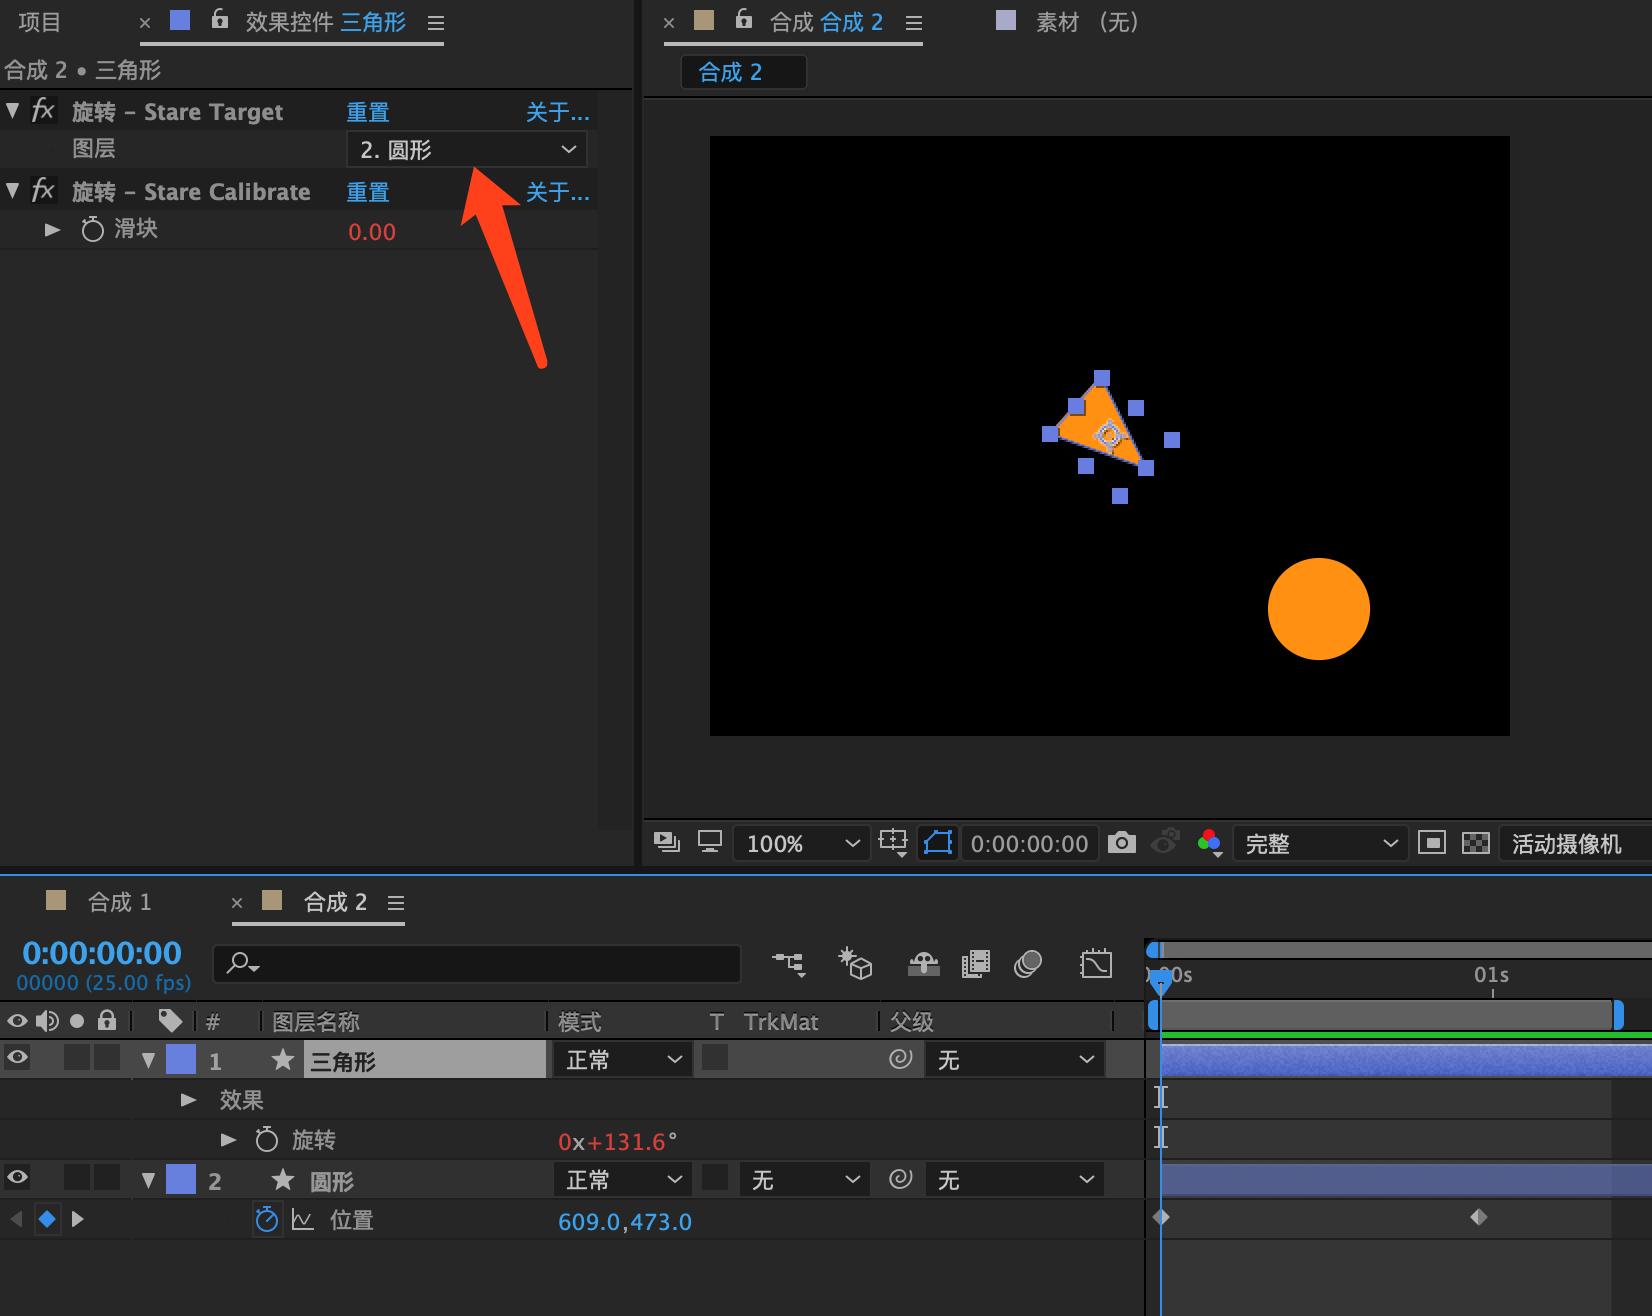
Task: Open the 活动摄像机 view dropdown
Action: tap(1575, 844)
